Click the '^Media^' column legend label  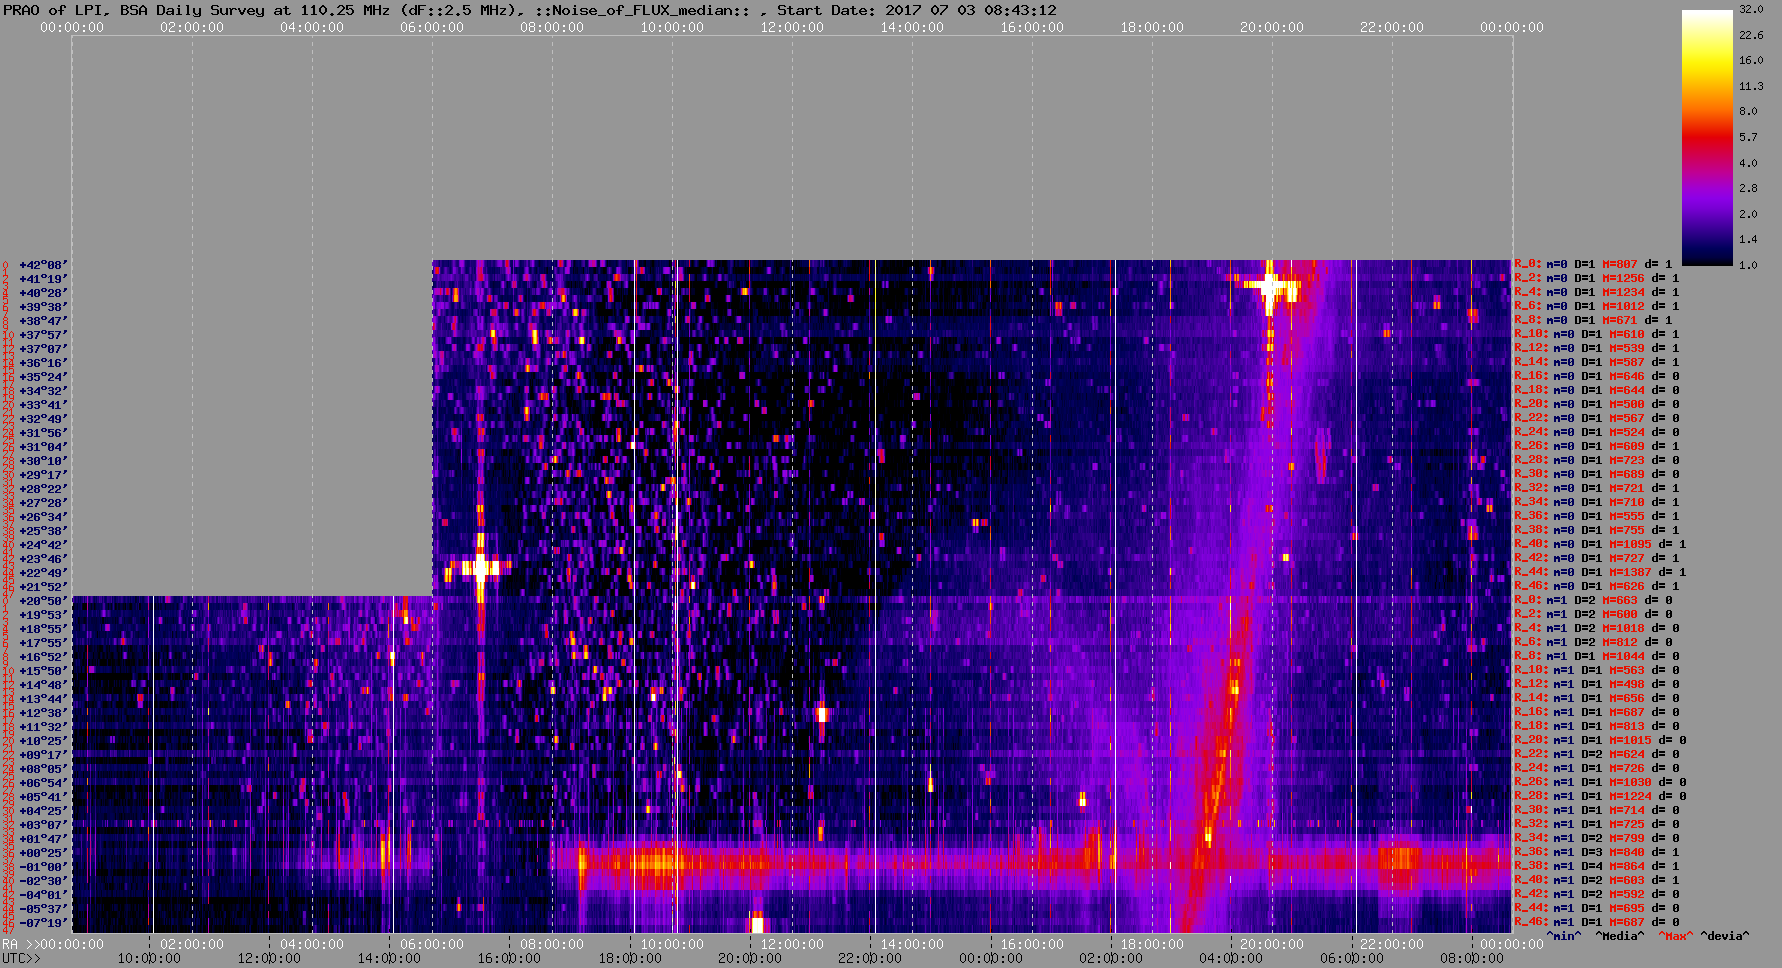point(1620,936)
